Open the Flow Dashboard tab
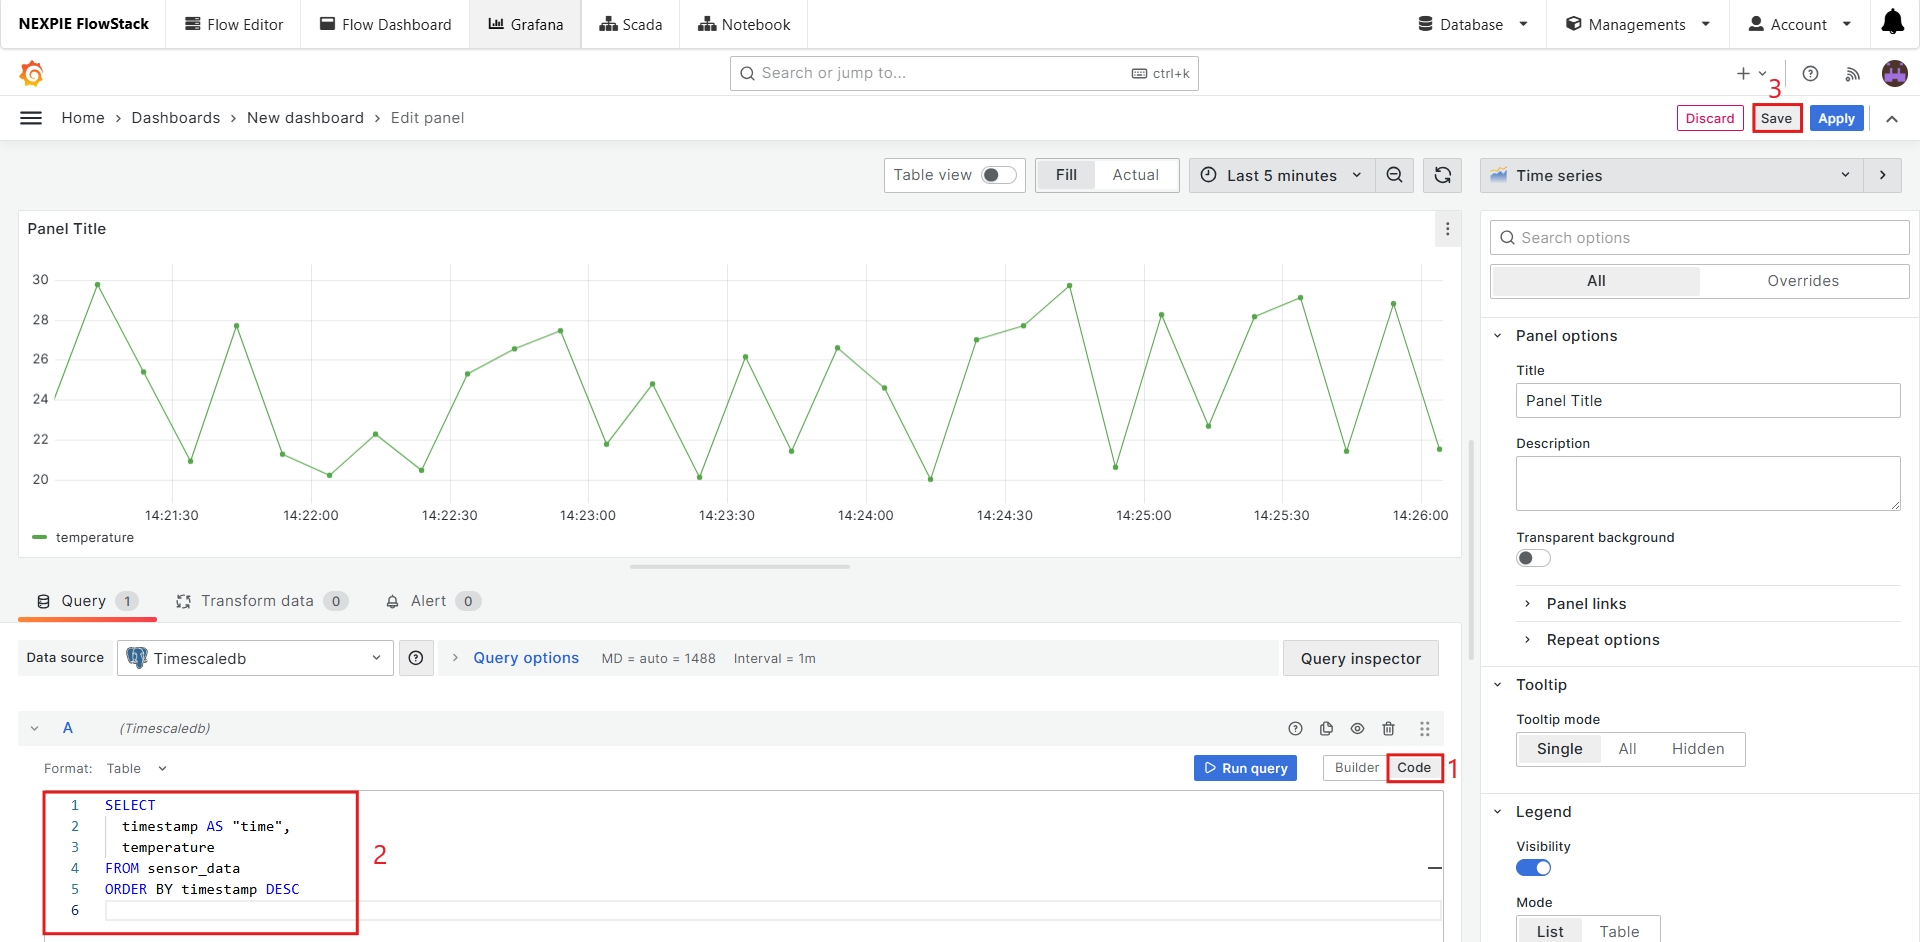Image resolution: width=1920 pixels, height=942 pixels. pos(385,24)
